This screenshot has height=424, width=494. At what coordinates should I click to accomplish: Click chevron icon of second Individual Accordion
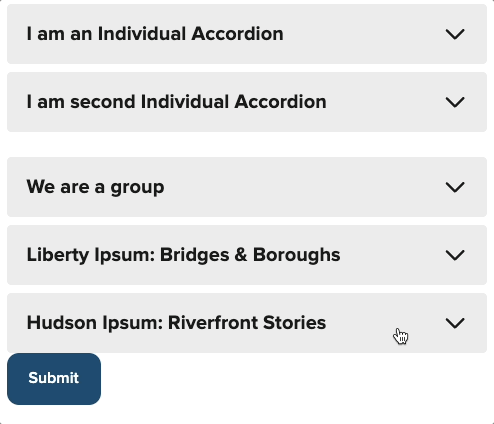pyautogui.click(x=455, y=102)
